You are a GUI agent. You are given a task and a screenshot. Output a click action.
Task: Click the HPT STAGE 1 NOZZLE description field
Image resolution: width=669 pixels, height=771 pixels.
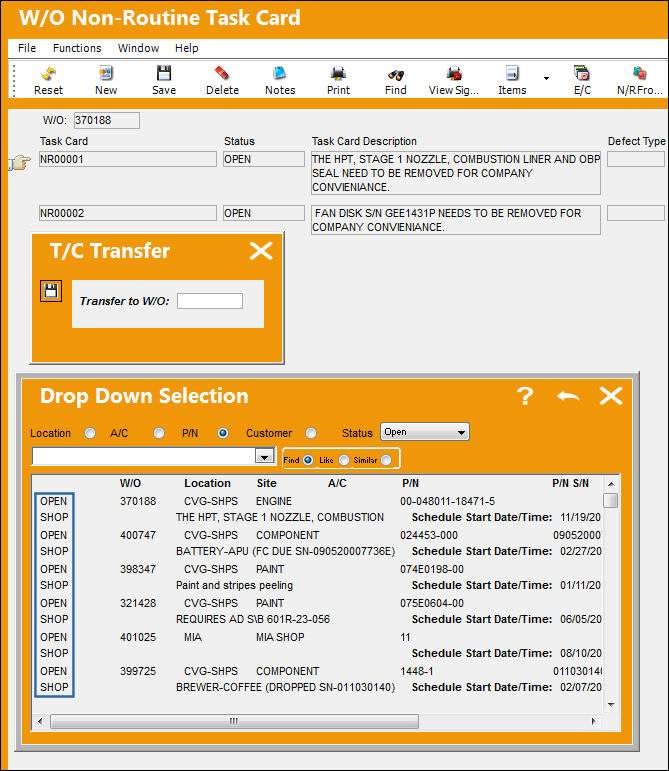click(456, 173)
